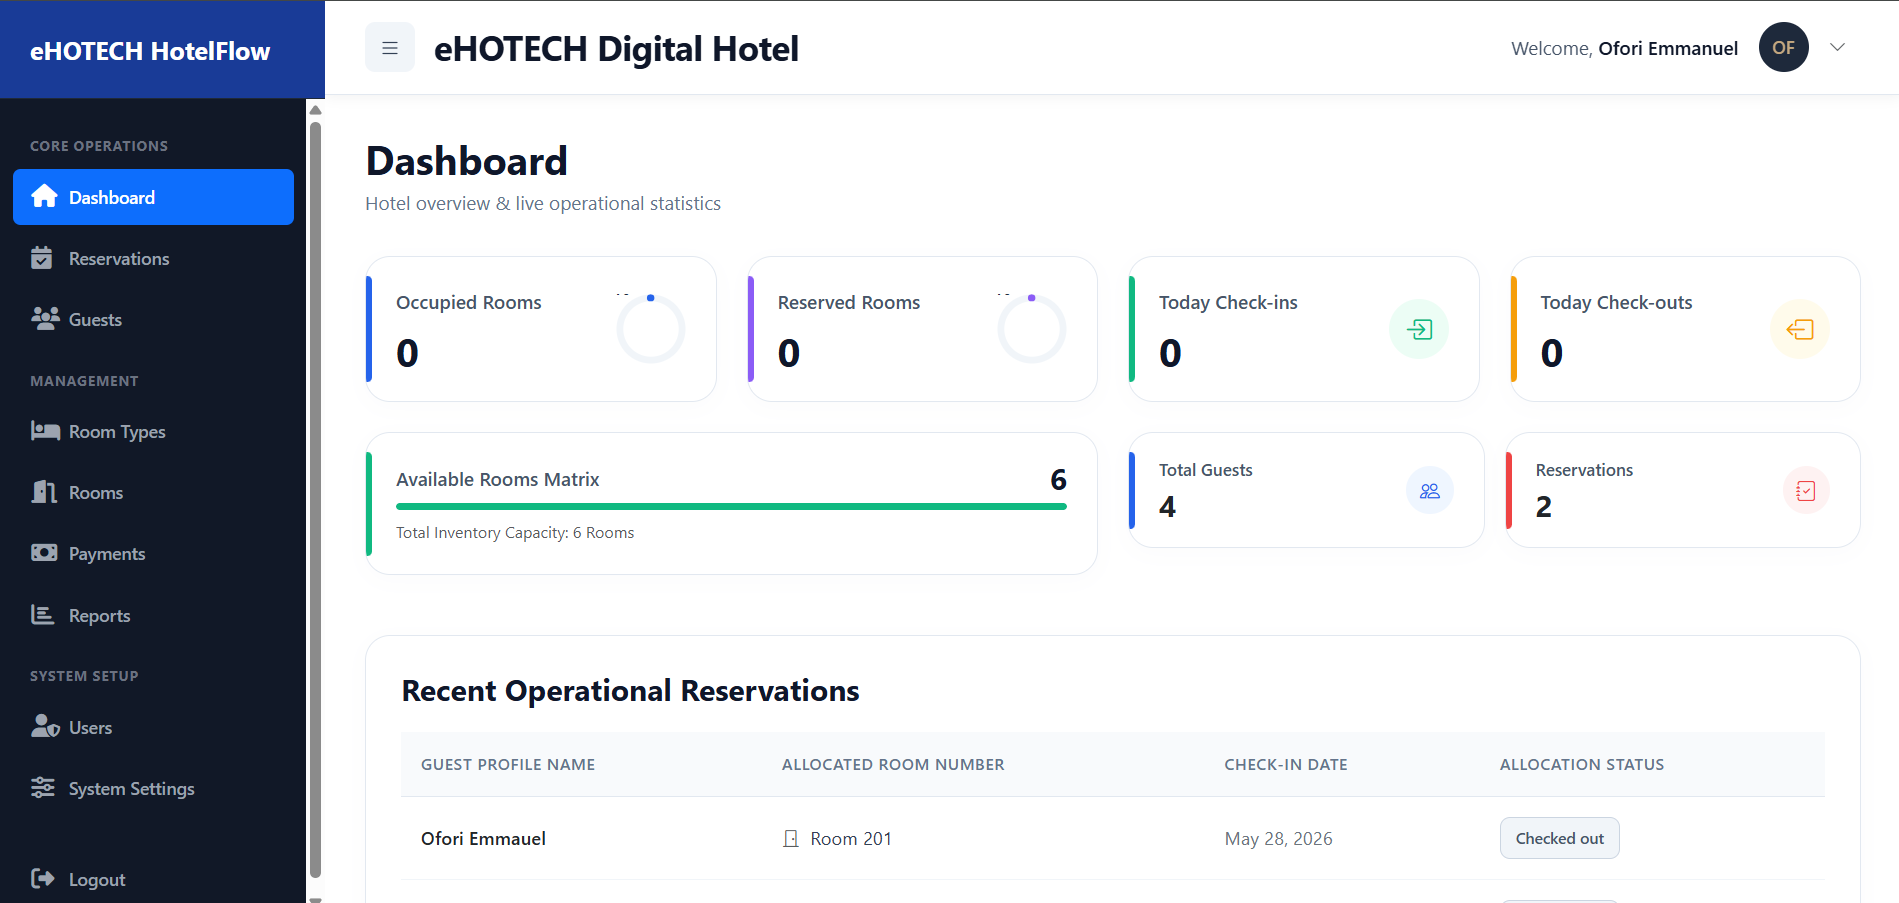Click the Guests people icon
This screenshot has width=1899, height=903.
coord(45,318)
